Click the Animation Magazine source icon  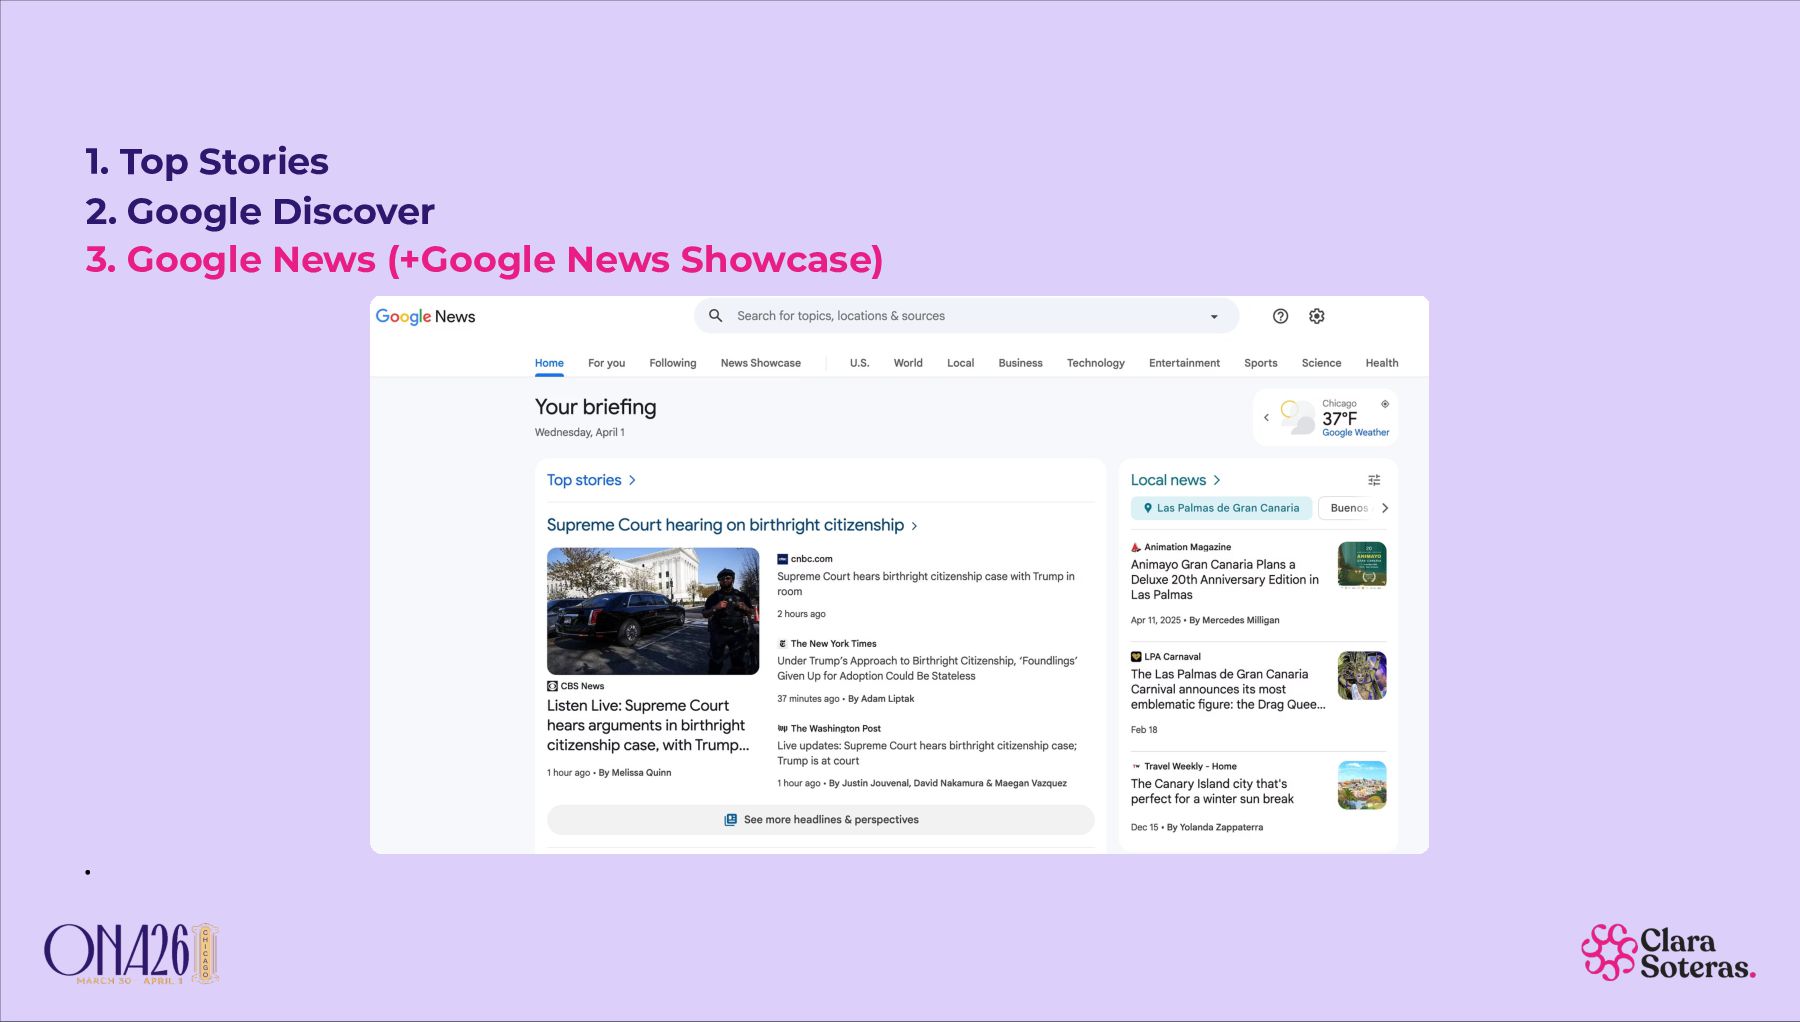click(1136, 547)
